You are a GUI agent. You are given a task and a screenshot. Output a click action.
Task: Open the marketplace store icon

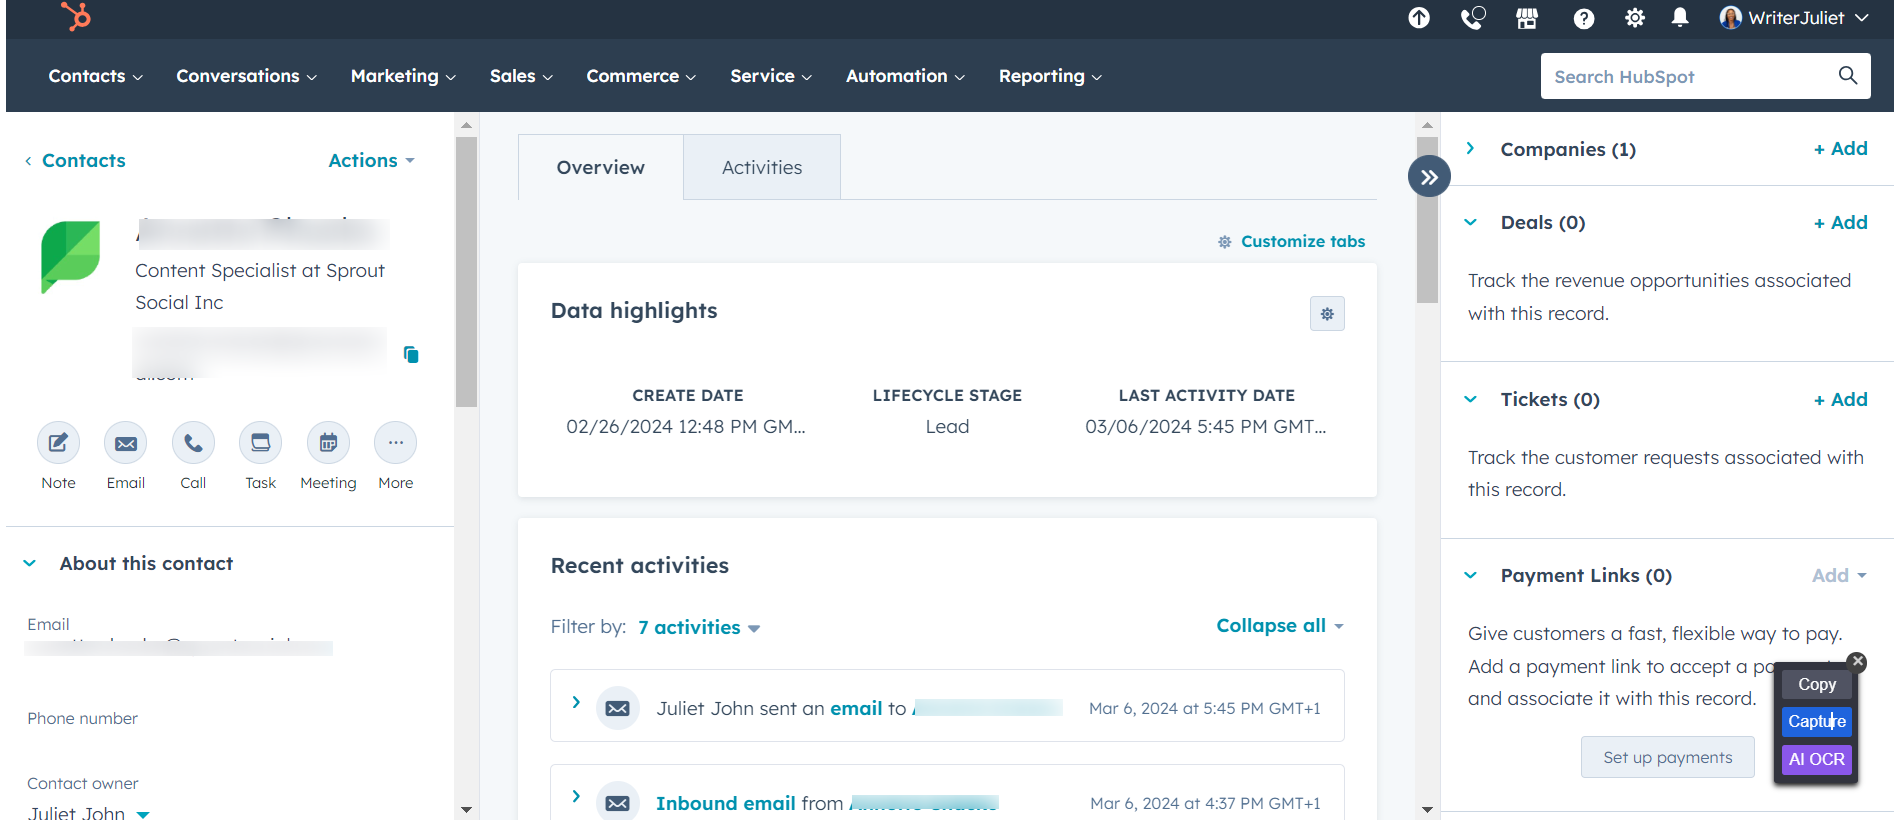click(1527, 18)
